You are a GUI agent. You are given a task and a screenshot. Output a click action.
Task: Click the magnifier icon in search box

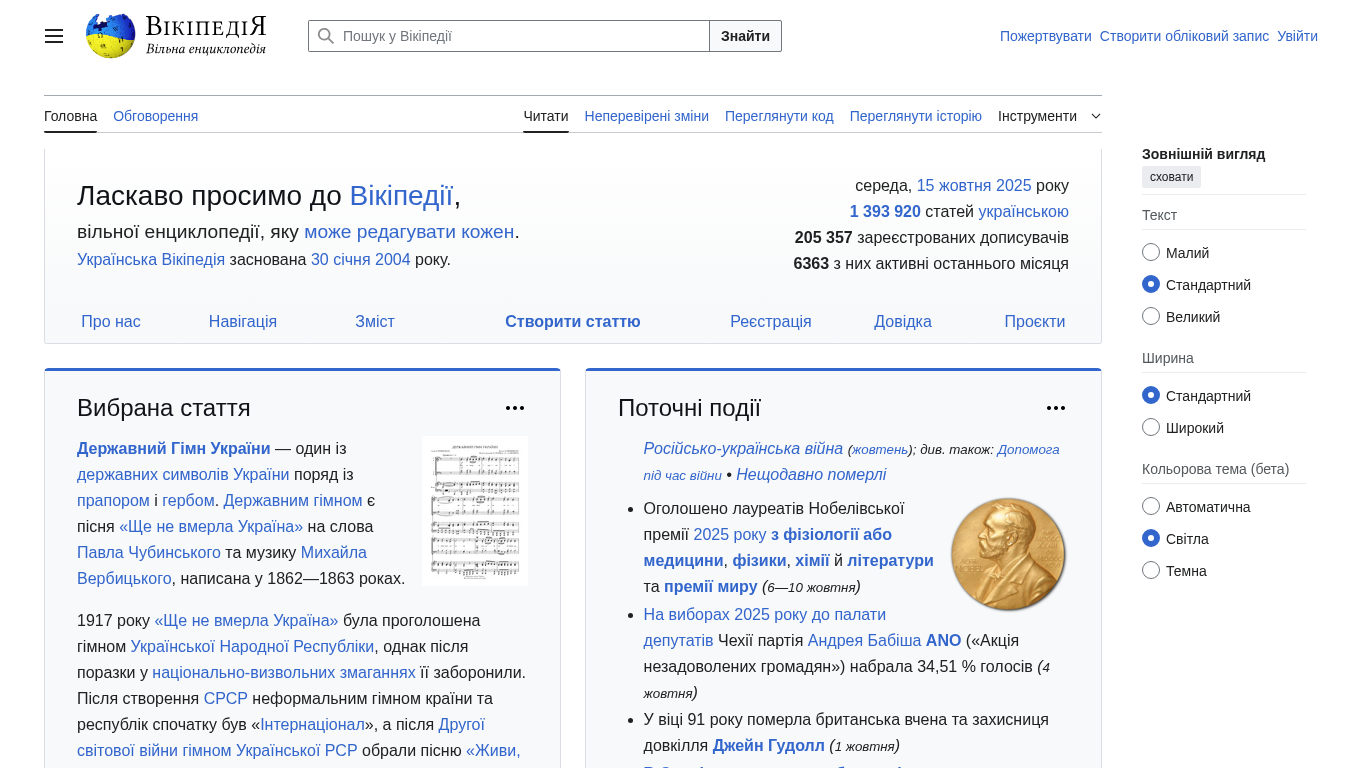coord(326,36)
